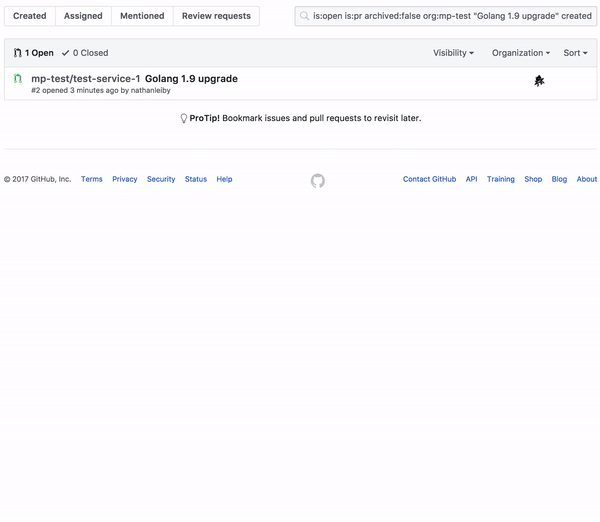Image resolution: width=600 pixels, height=522 pixels.
Task: Click the ProTip bookmark hint text
Action: pyautogui.click(x=321, y=118)
